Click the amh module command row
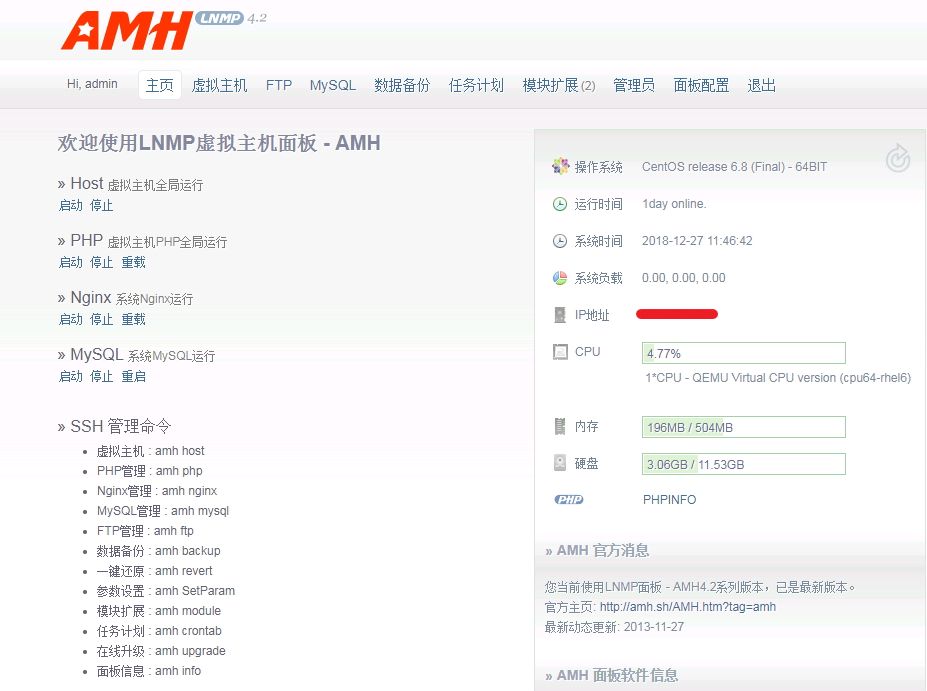The image size is (927, 691). (x=159, y=611)
